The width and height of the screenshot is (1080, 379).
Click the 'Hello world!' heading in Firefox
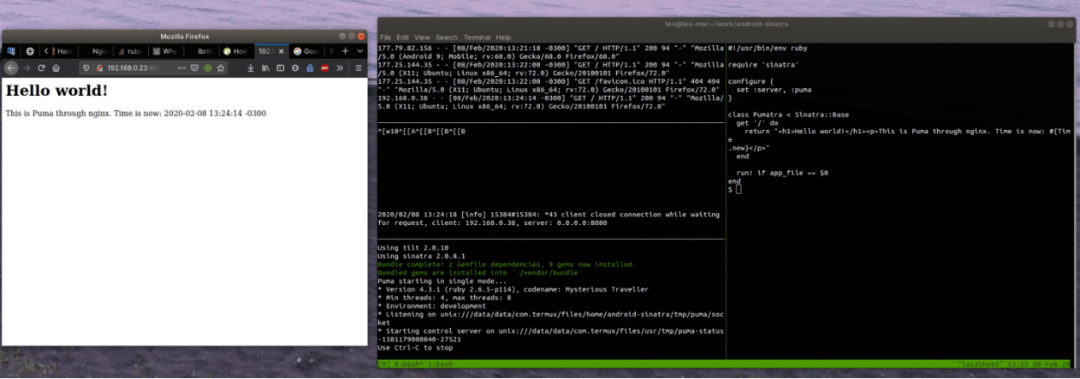(x=56, y=90)
